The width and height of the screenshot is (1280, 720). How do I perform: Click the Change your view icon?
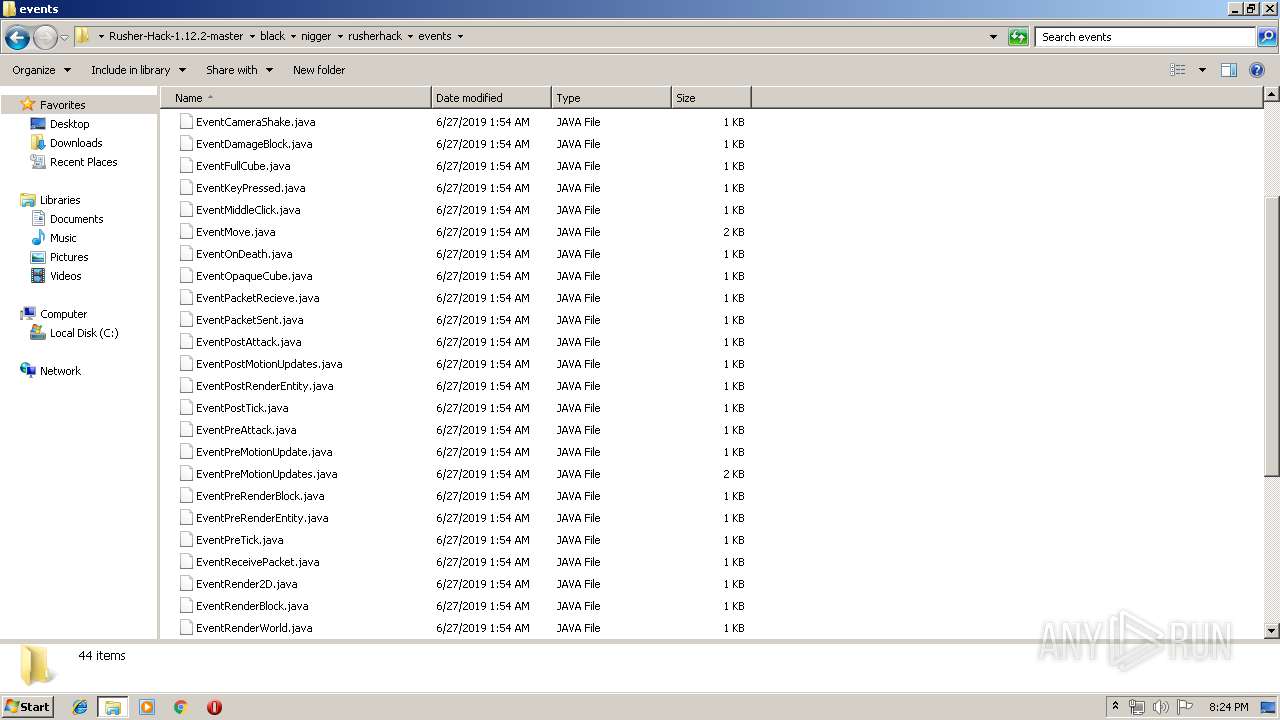coord(1178,70)
